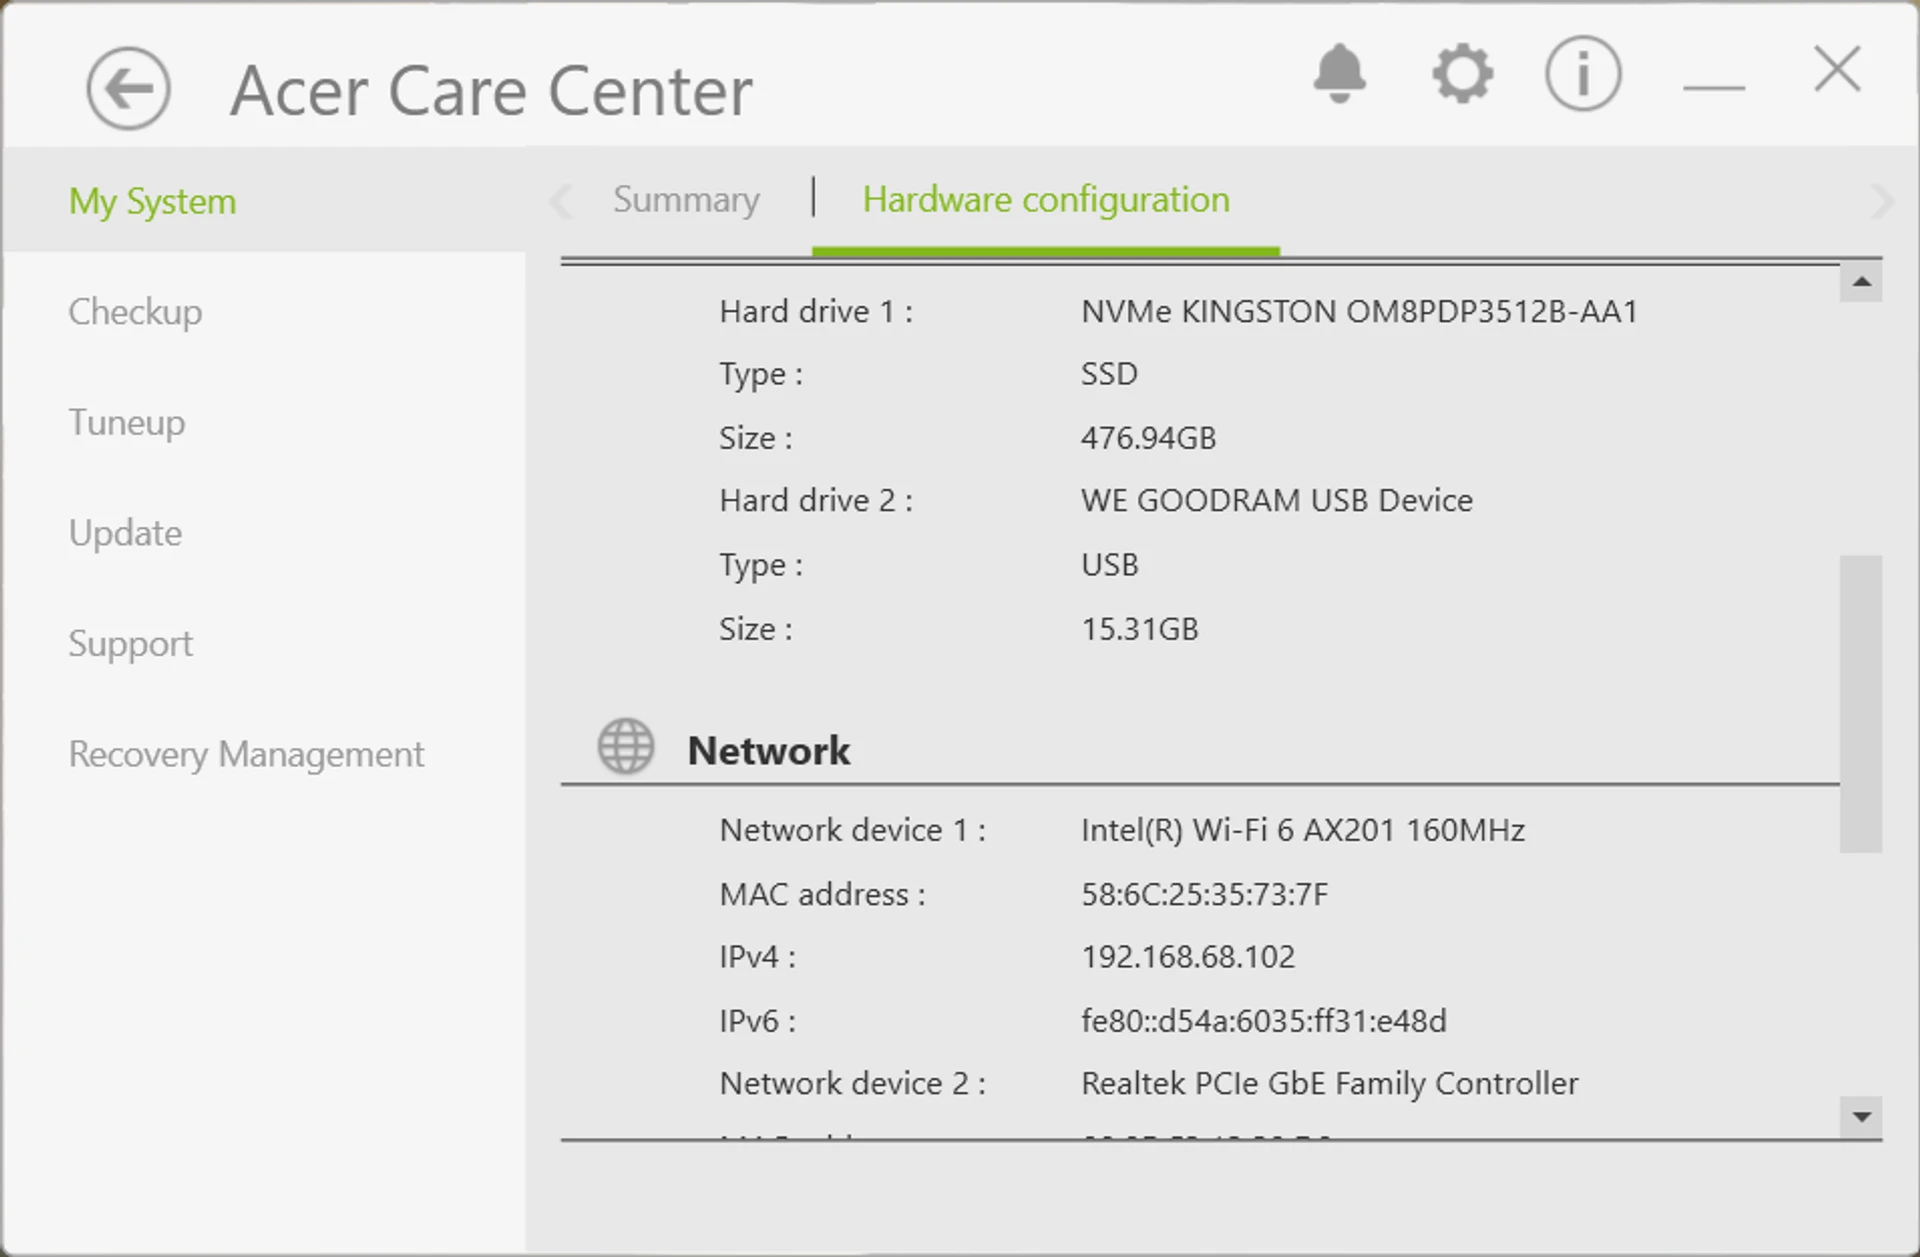Click the Hard drive 2 label
This screenshot has width=1920, height=1257.
(x=815, y=500)
